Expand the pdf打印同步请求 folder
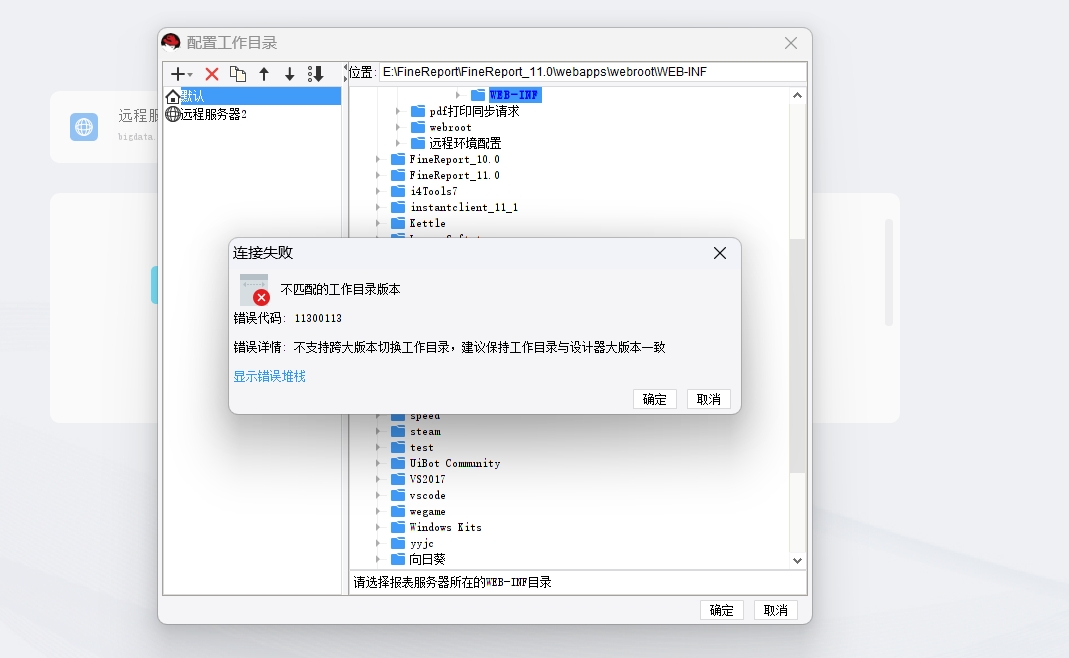The width and height of the screenshot is (1069, 658). [398, 111]
